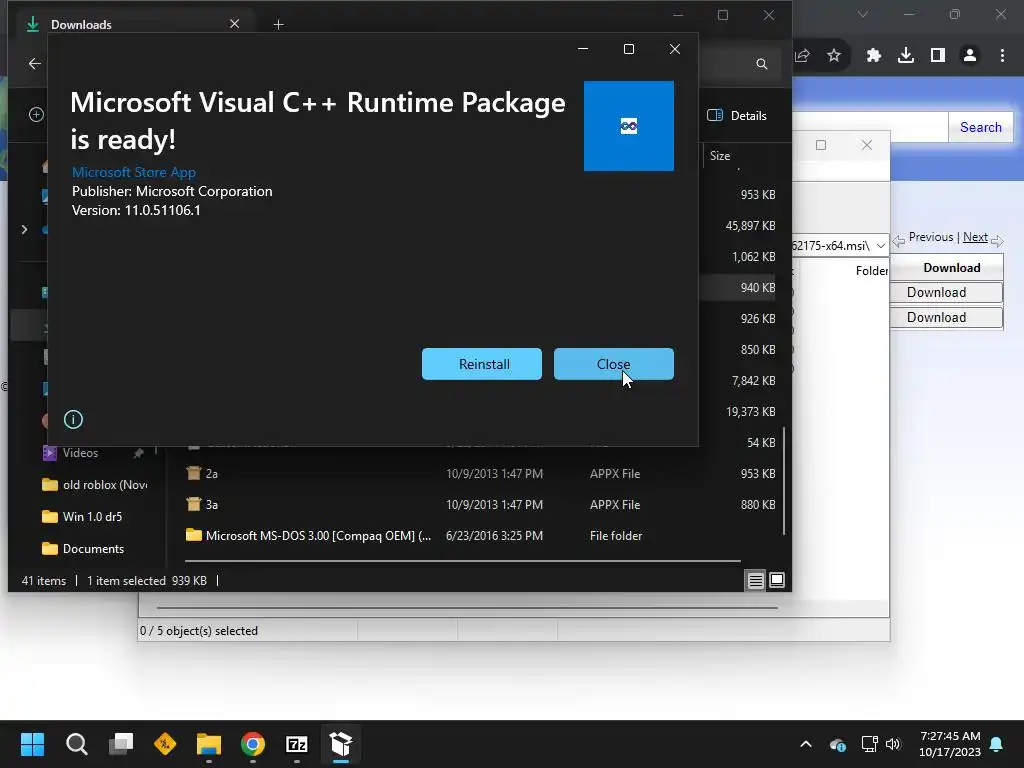Close the Downloads tab in File Explorer
The width and height of the screenshot is (1024, 768).
click(x=234, y=24)
